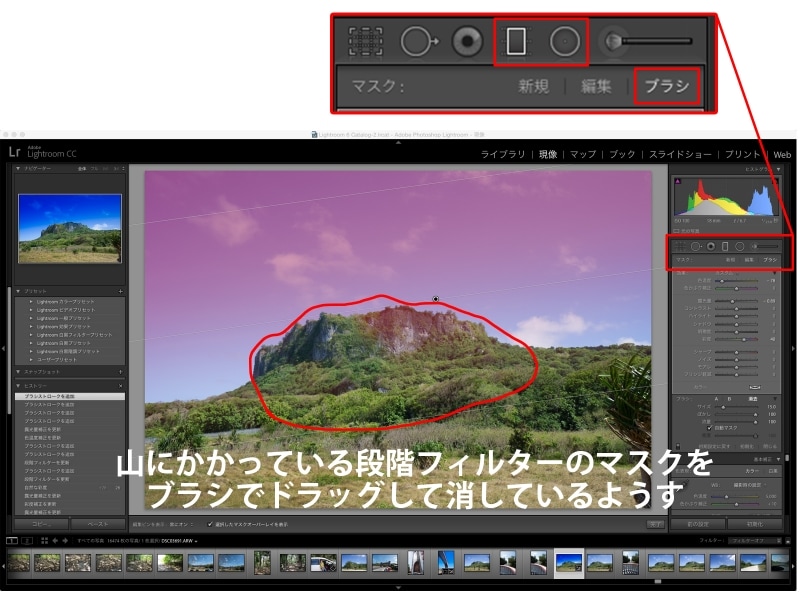The image size is (800, 600).
Task: Collapse the ヒストリー panel
Action: tap(18, 386)
